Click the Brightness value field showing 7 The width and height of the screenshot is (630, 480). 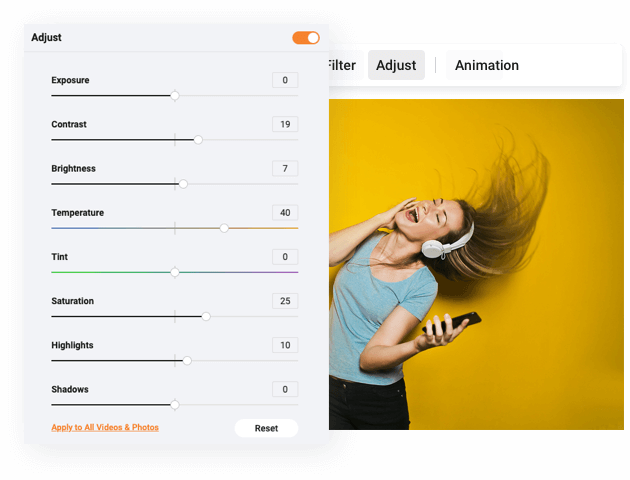[285, 168]
